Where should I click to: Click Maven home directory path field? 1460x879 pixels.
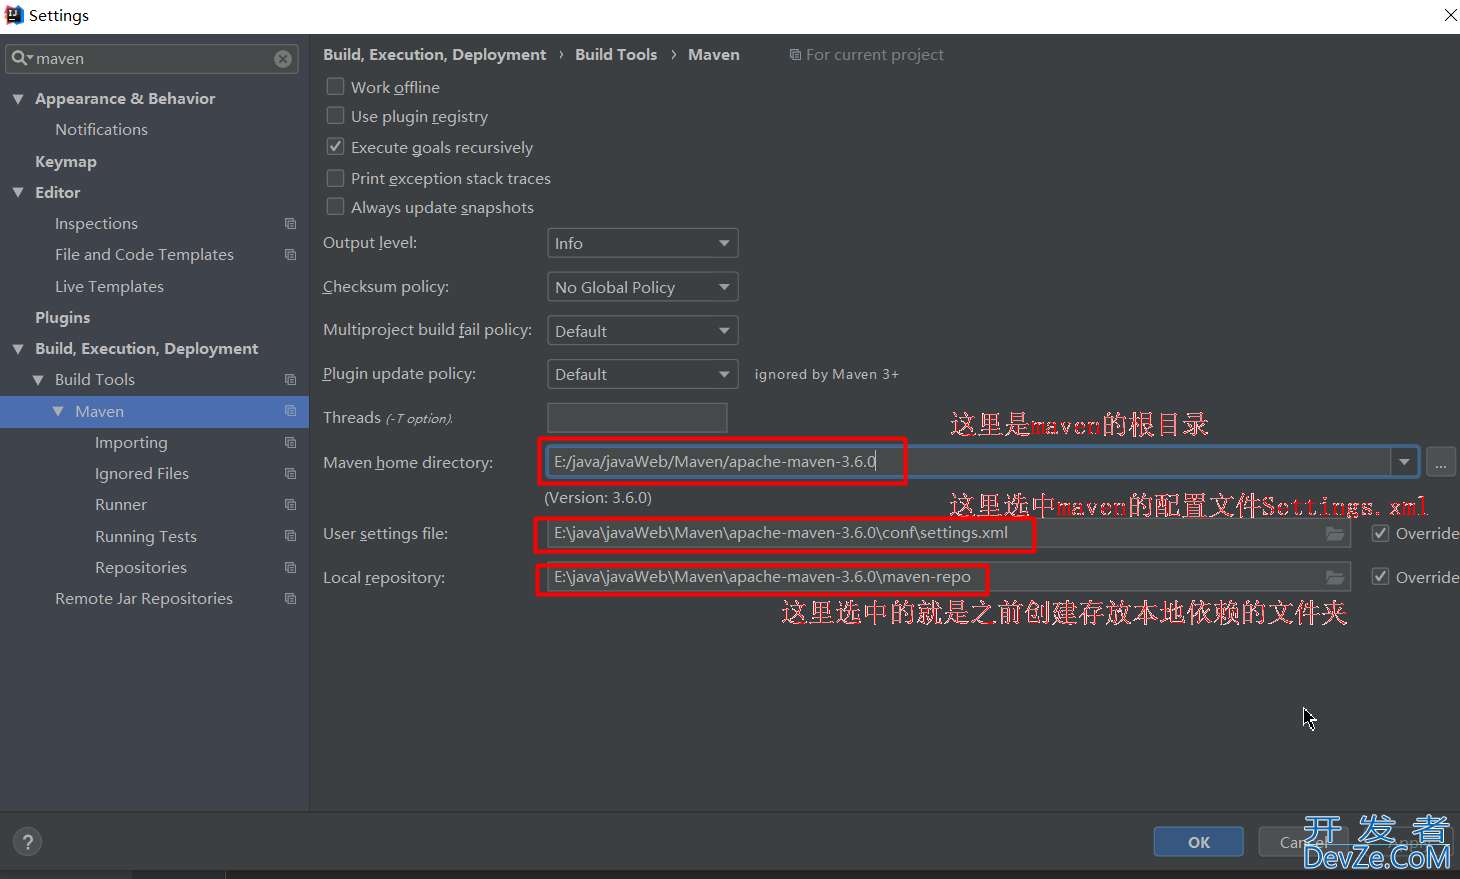tap(968, 462)
